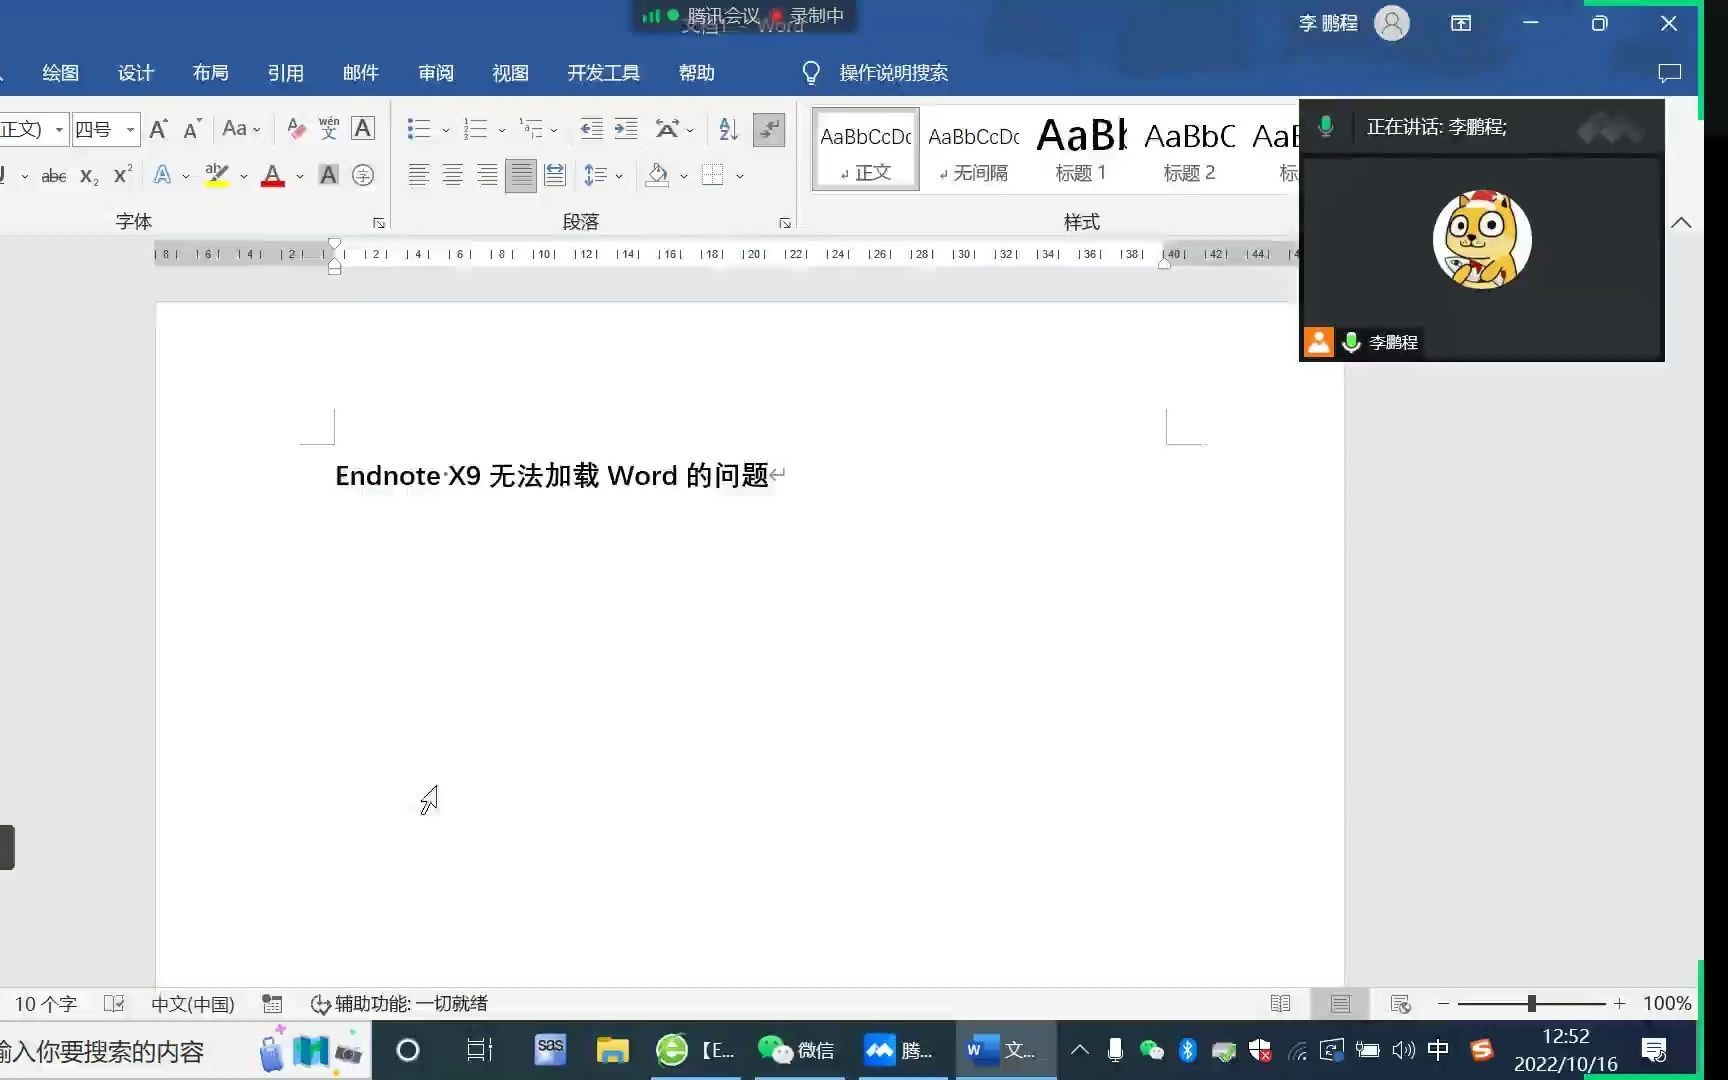Toggle subscript formatting
This screenshot has width=1728, height=1080.
pyautogui.click(x=89, y=176)
